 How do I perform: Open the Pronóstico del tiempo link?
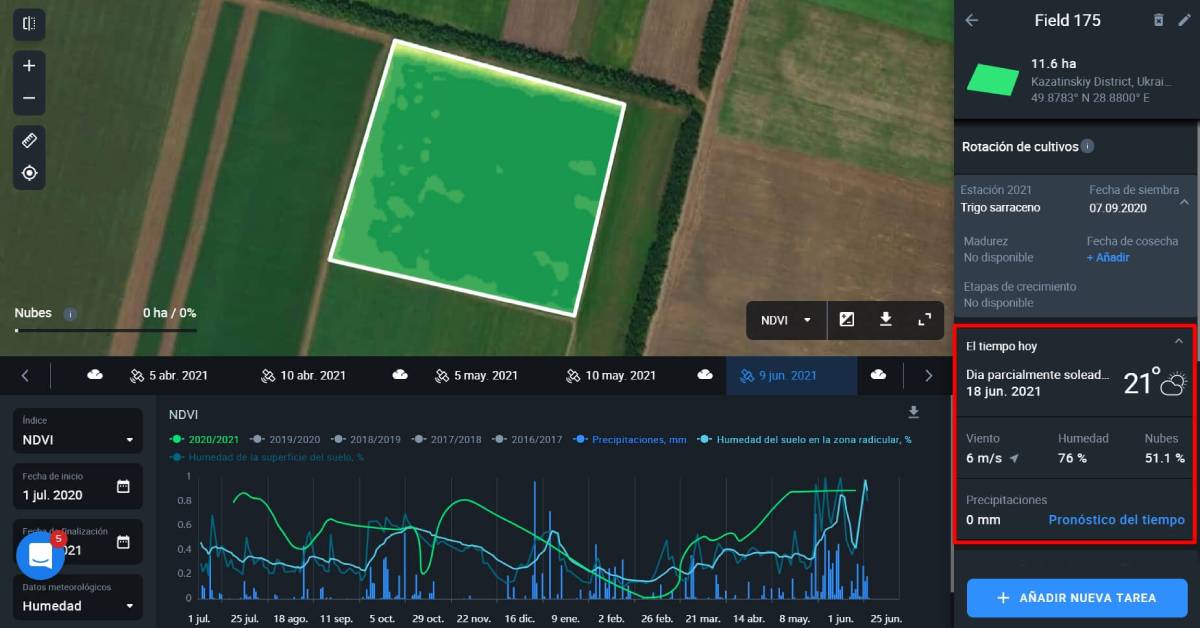pos(1116,520)
